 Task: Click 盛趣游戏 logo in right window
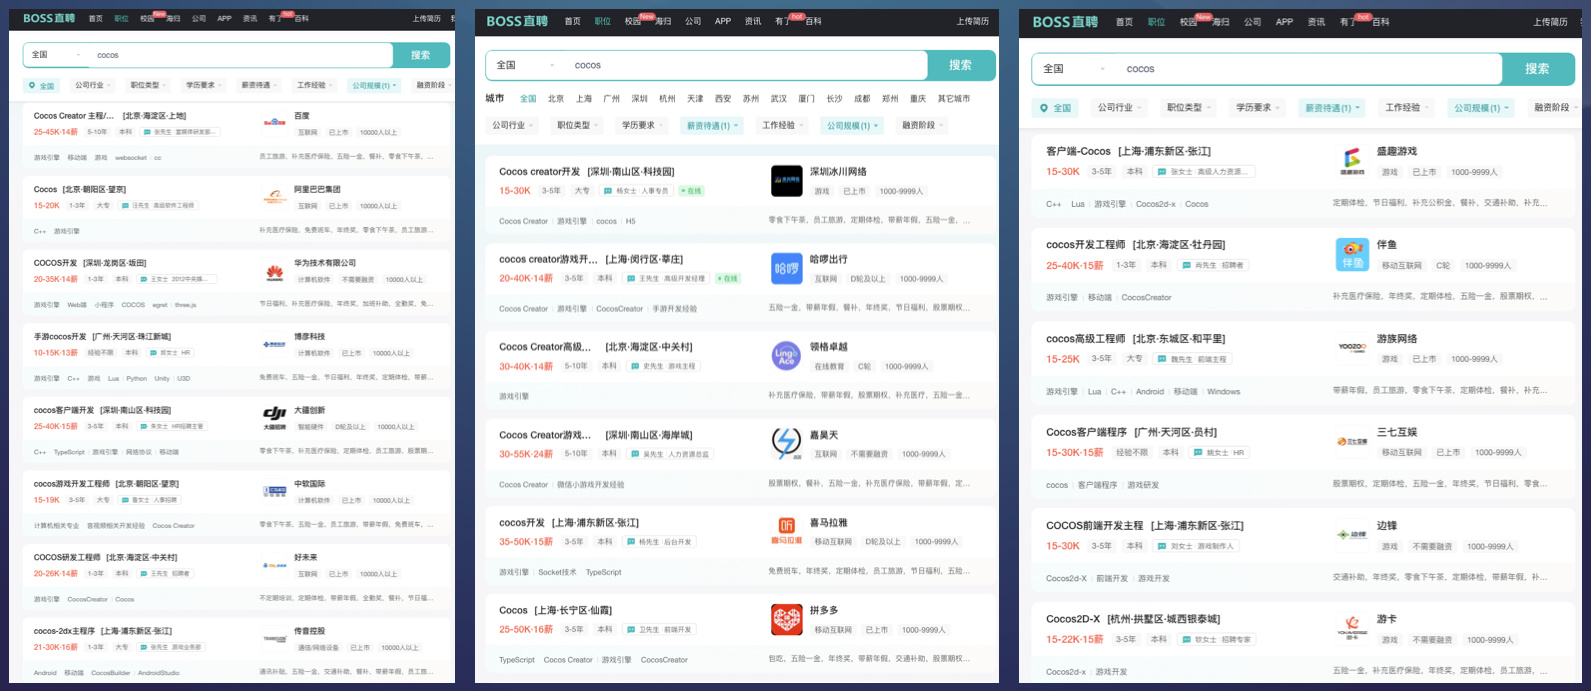(x=1352, y=161)
